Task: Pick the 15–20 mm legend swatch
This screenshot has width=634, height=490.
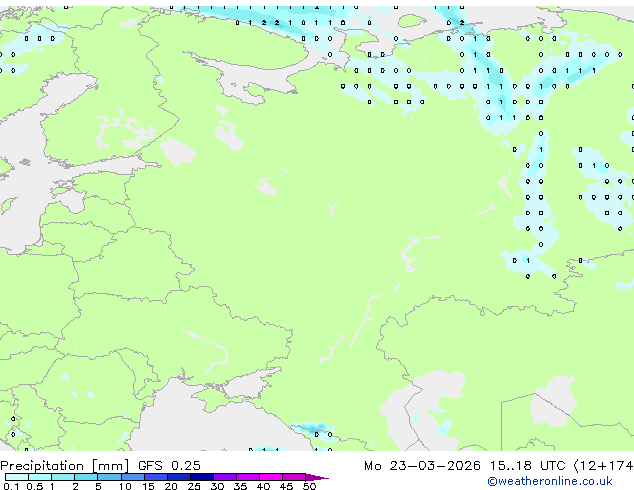Action: tap(156, 477)
